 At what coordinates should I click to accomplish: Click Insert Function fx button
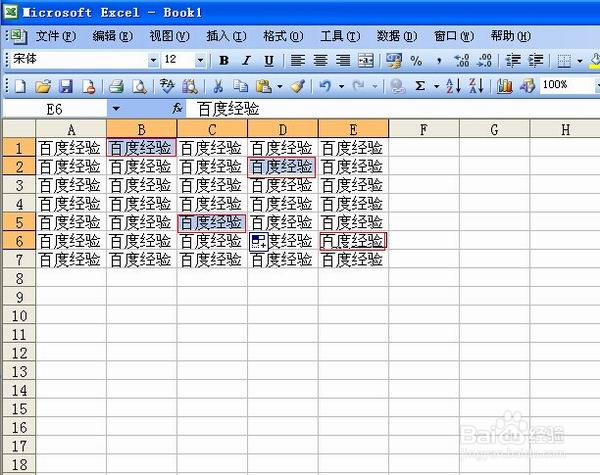pos(177,109)
